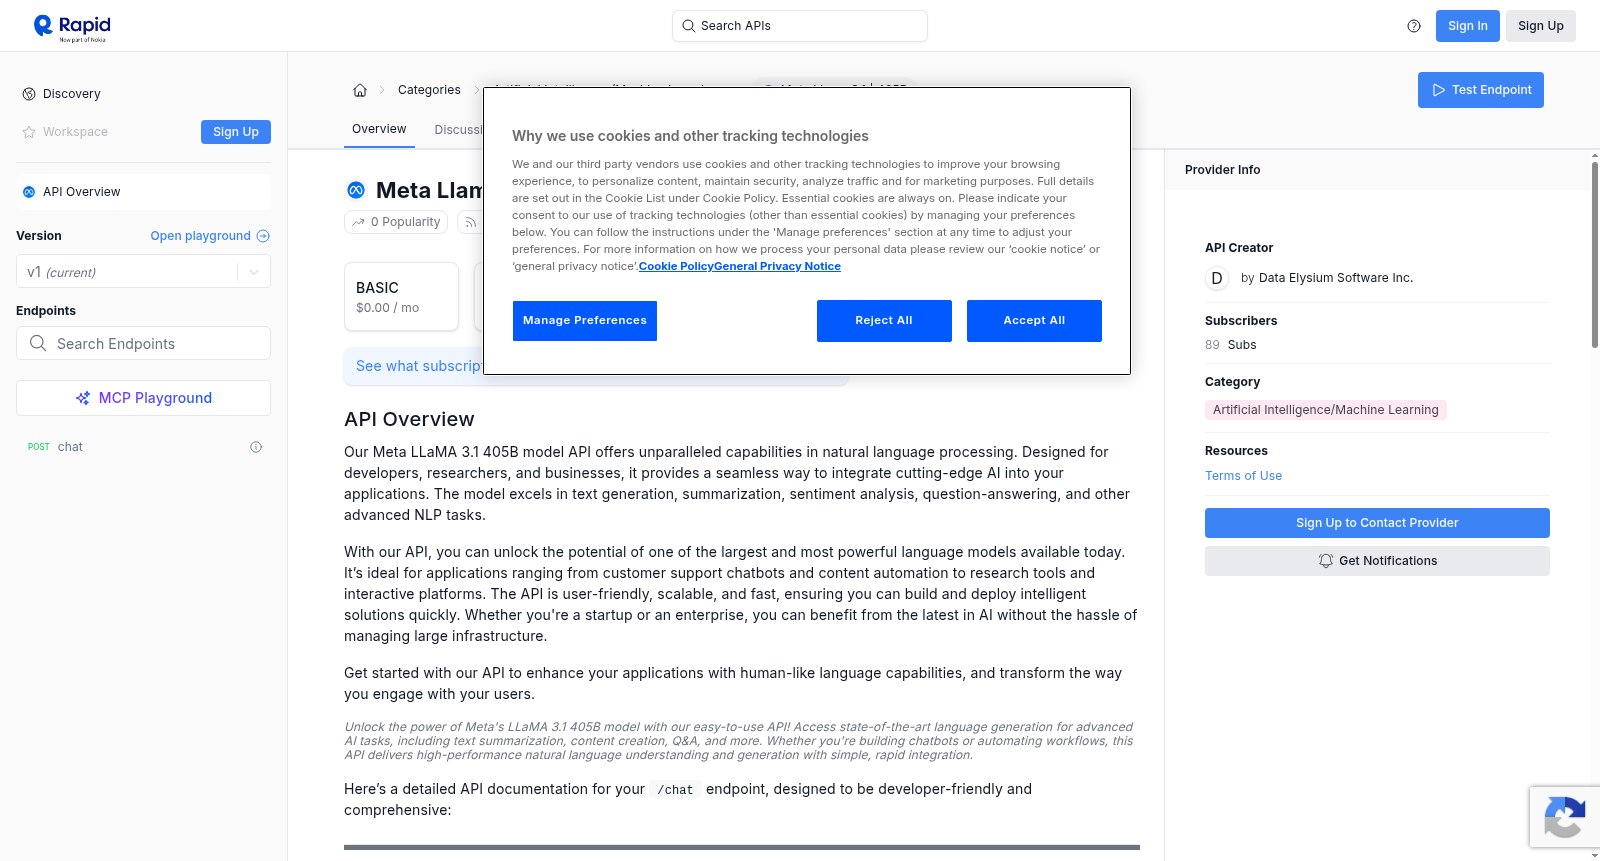
Task: Click the Rapid logo
Action: (x=72, y=27)
